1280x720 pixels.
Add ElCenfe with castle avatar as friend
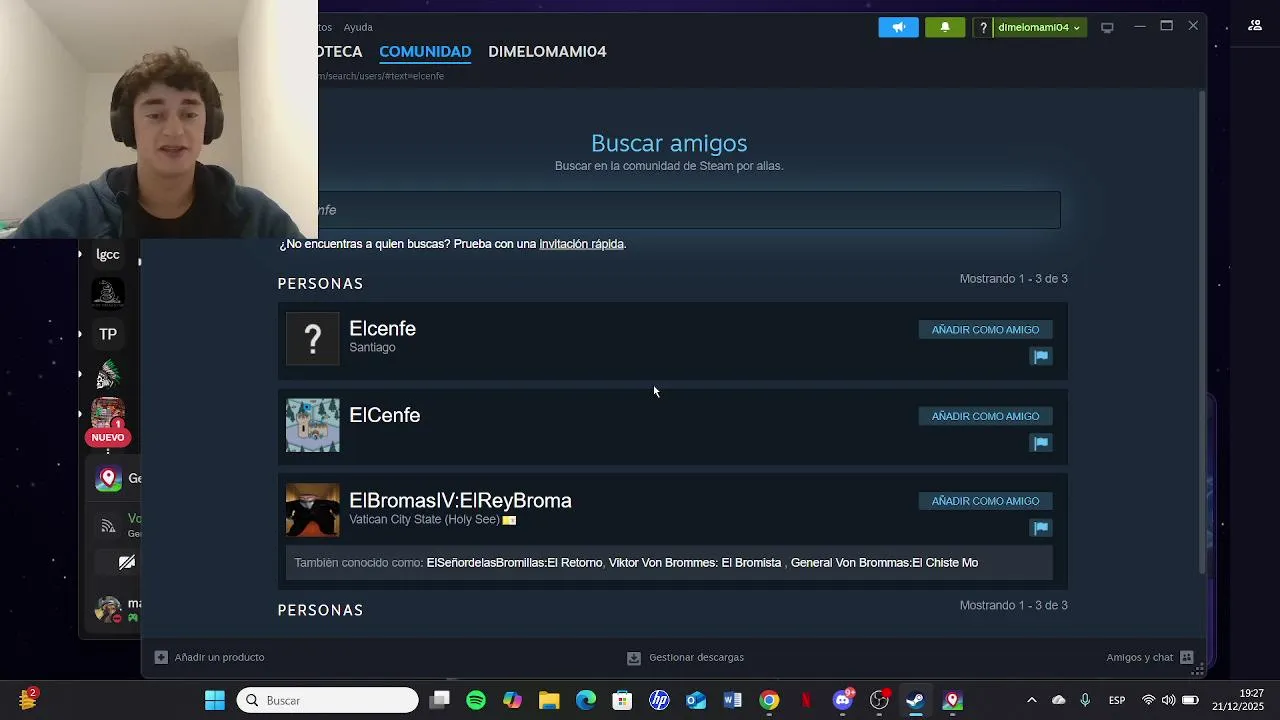(985, 416)
